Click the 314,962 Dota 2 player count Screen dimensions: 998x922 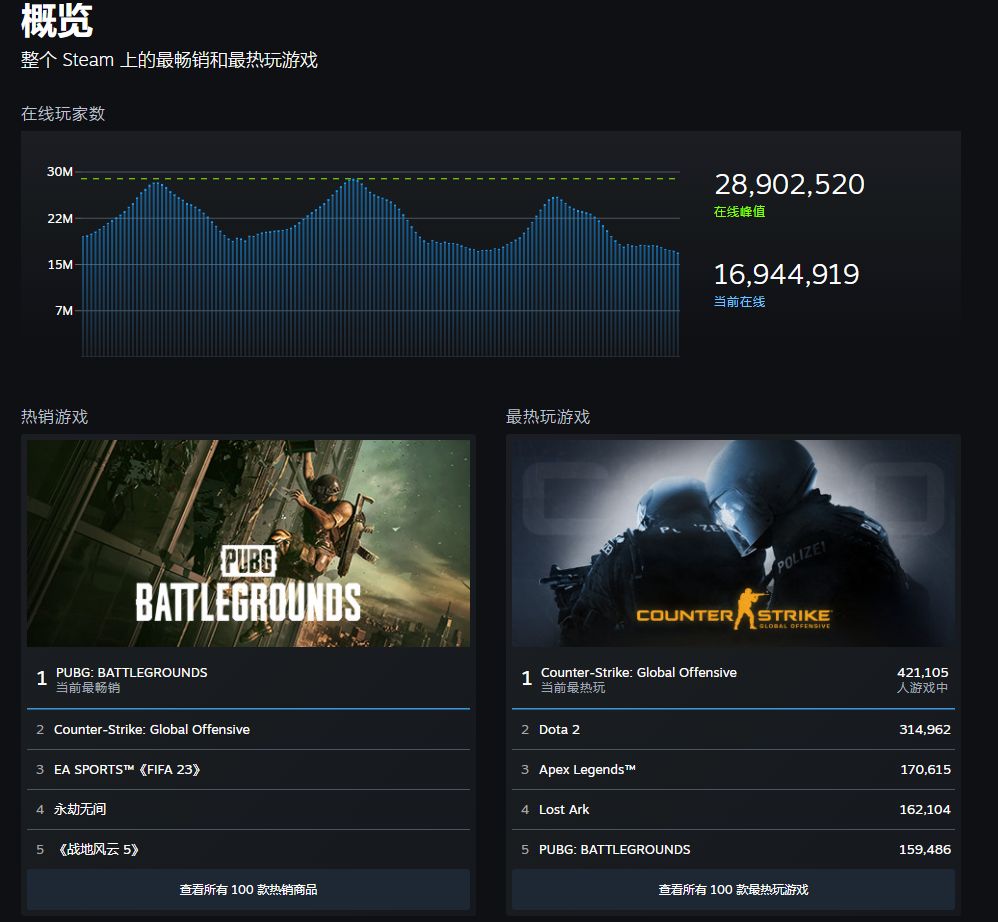(925, 730)
